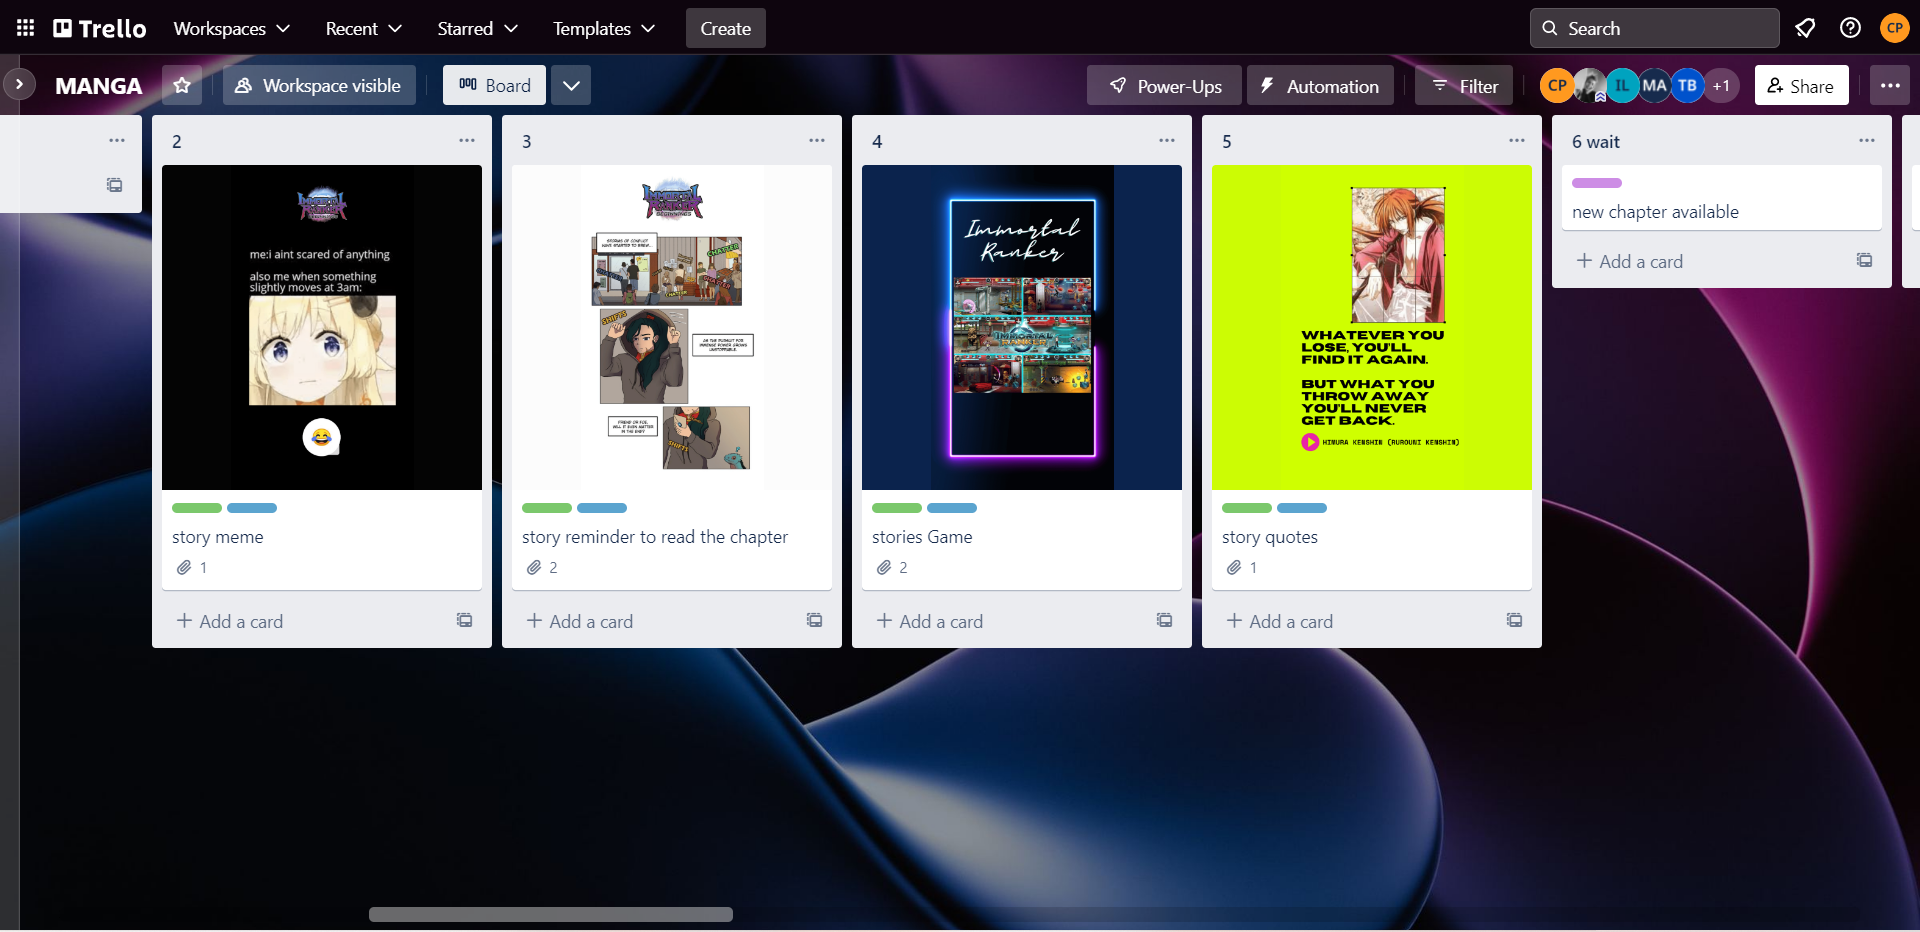This screenshot has width=1920, height=932.
Task: Star the MANGA board
Action: pyautogui.click(x=182, y=85)
